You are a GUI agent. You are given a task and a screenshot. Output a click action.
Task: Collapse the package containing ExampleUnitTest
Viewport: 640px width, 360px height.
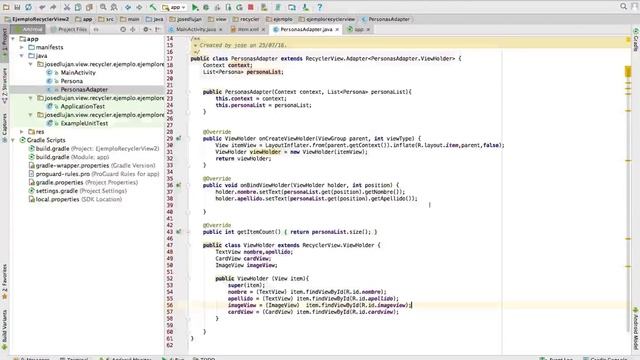point(31,115)
